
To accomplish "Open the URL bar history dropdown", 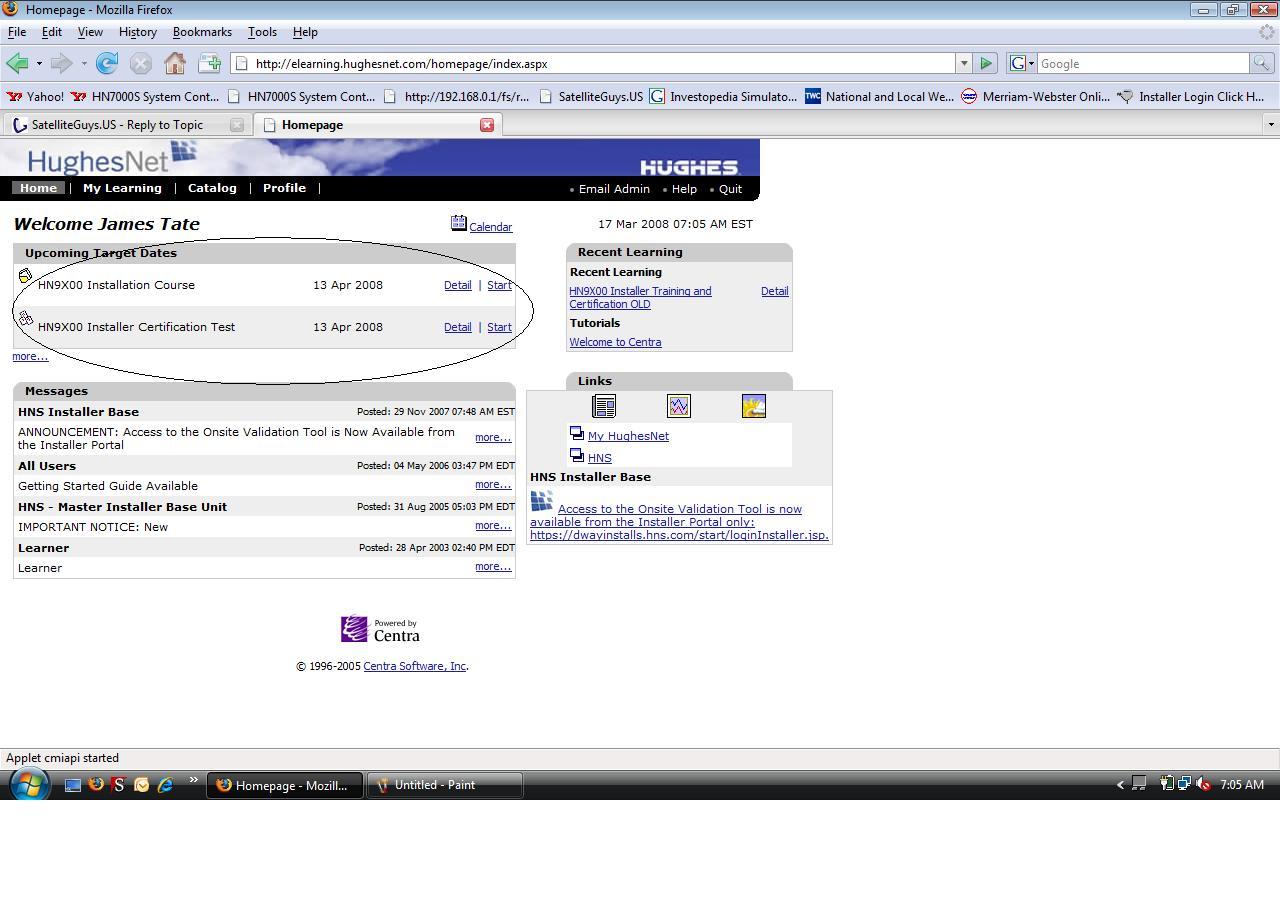I will click(964, 63).
